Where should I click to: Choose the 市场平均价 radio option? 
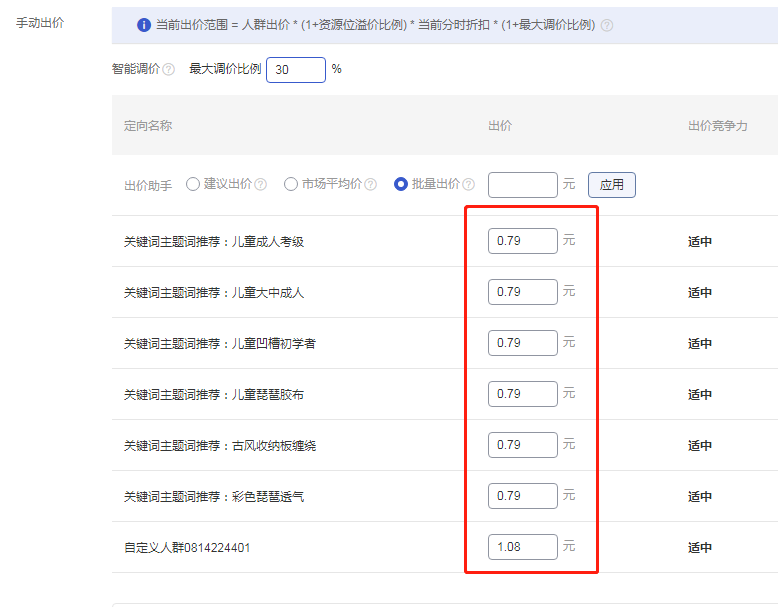pos(291,184)
